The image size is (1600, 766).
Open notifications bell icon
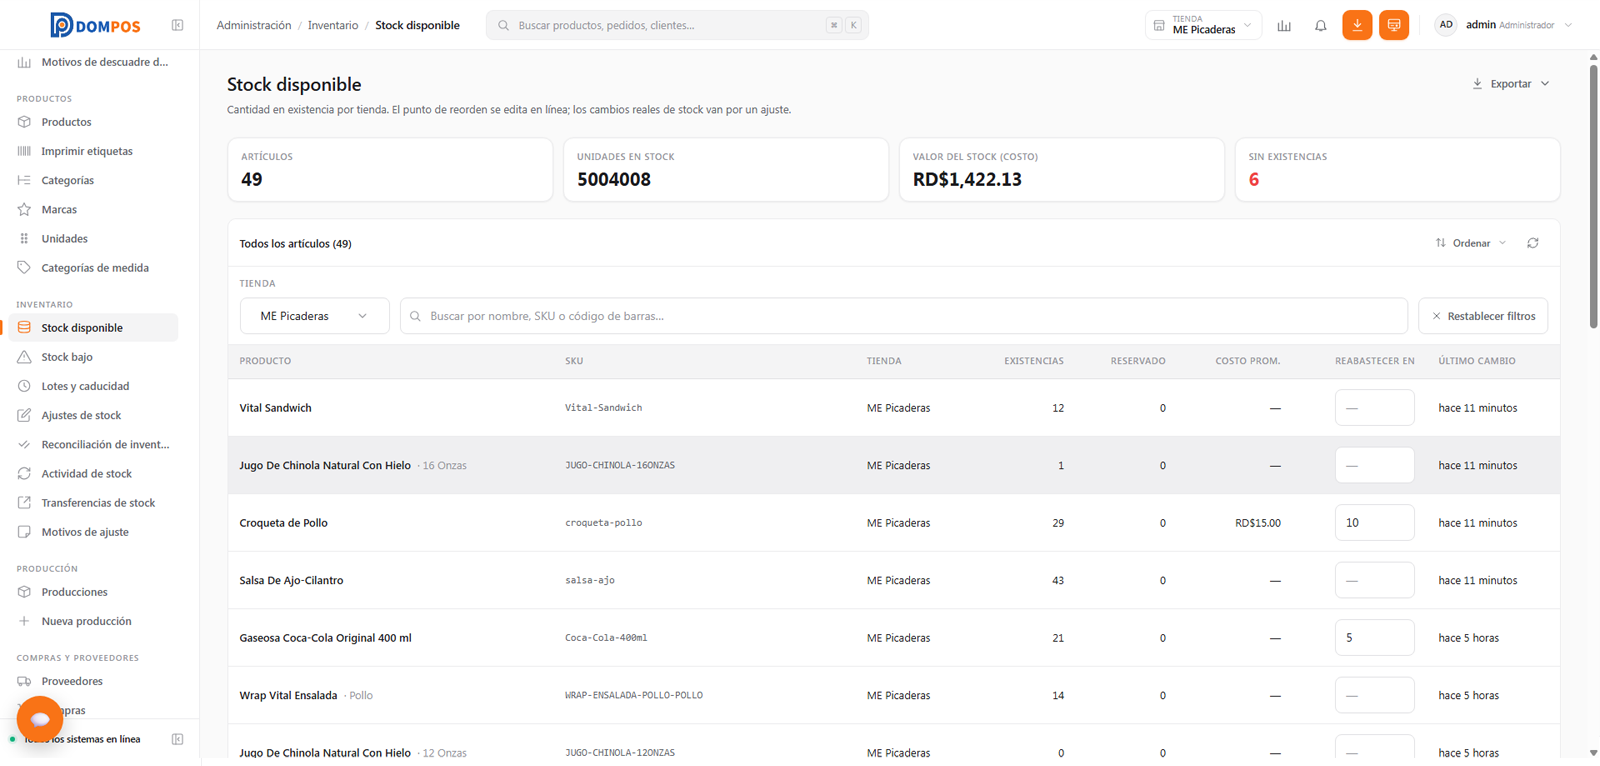pos(1320,25)
